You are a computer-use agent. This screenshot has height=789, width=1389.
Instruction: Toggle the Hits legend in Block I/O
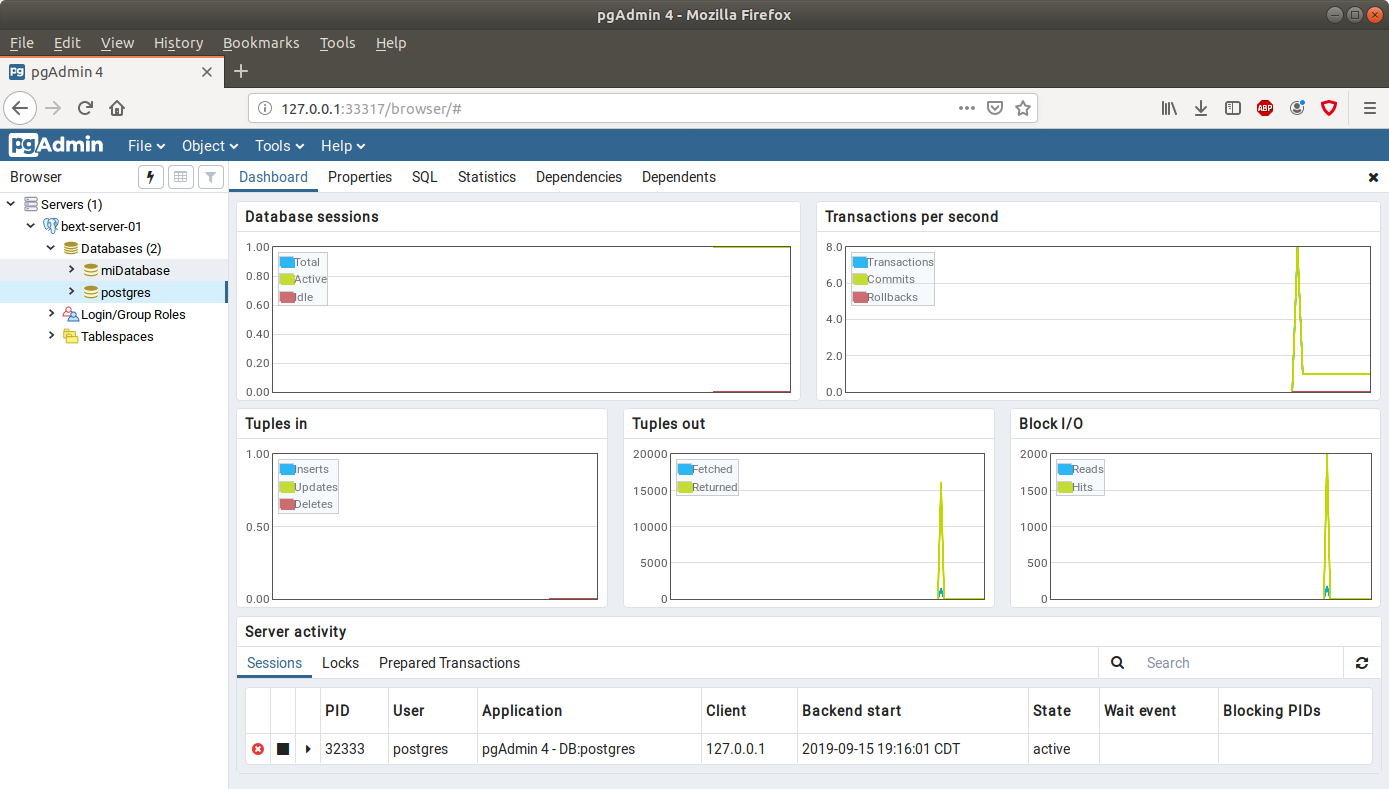(1079, 487)
